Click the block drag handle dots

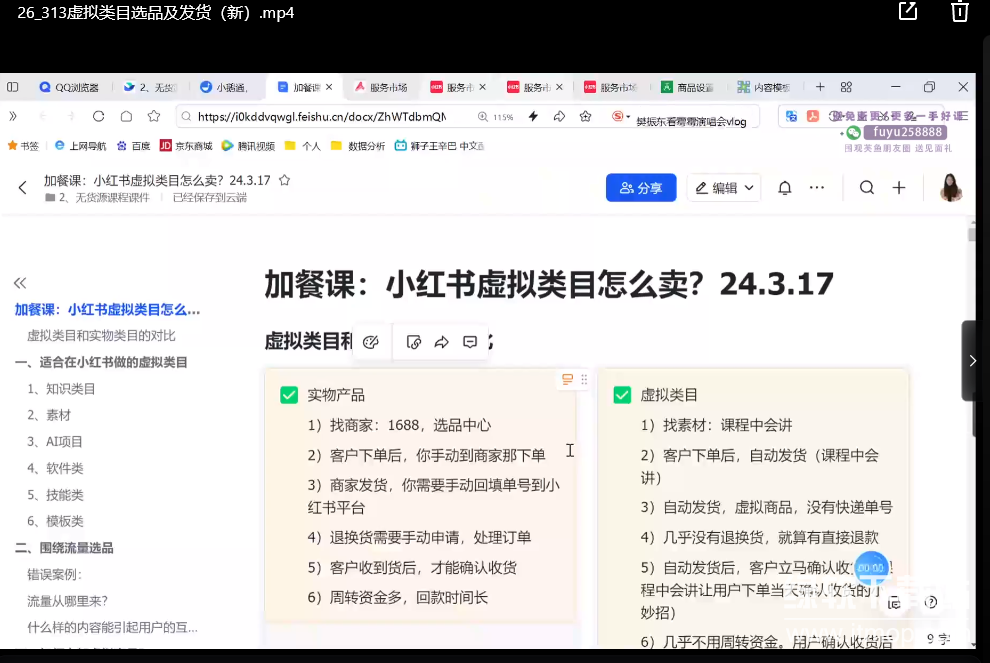click(584, 379)
